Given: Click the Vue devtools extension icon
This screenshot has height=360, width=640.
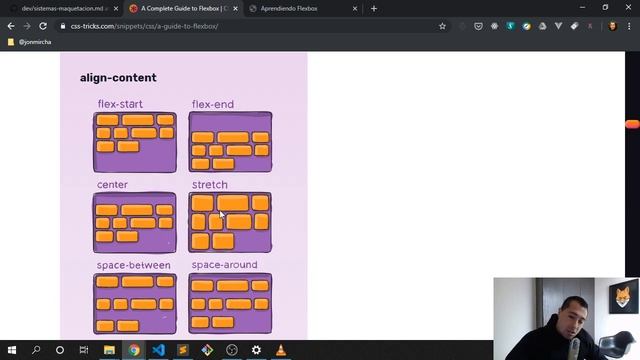Looking at the screenshot, I should [x=558, y=26].
